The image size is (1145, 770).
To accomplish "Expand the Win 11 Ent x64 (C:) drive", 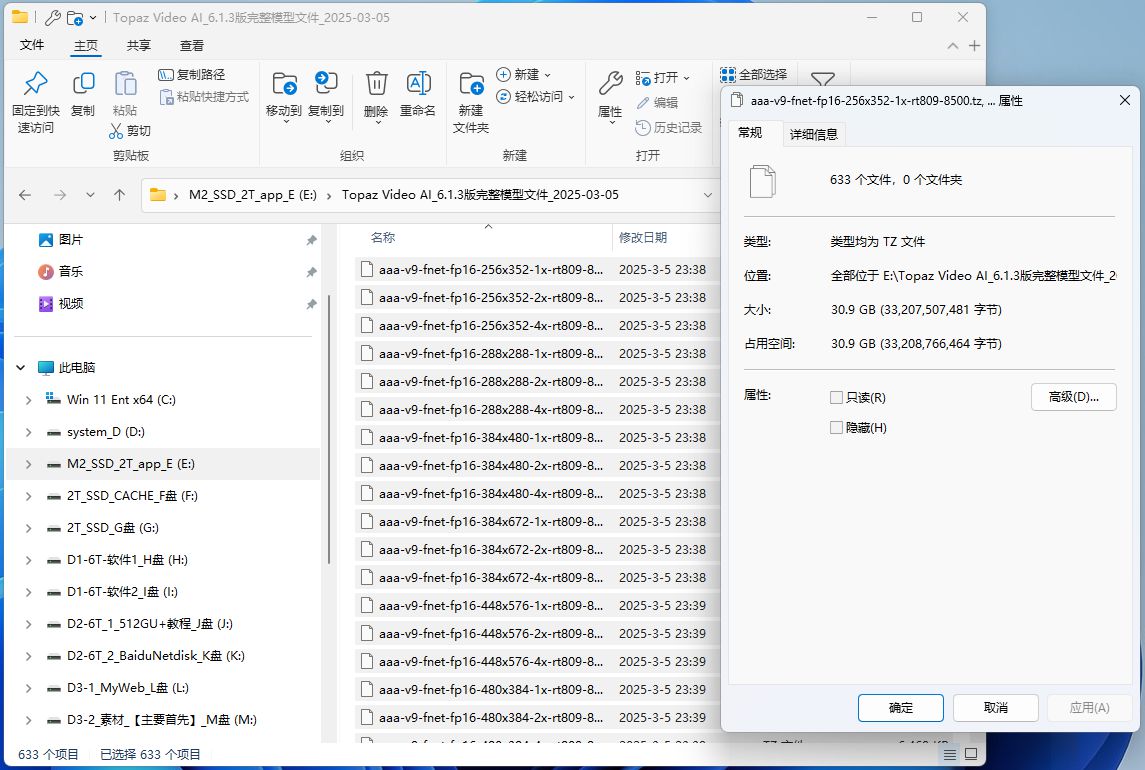I will (28, 400).
